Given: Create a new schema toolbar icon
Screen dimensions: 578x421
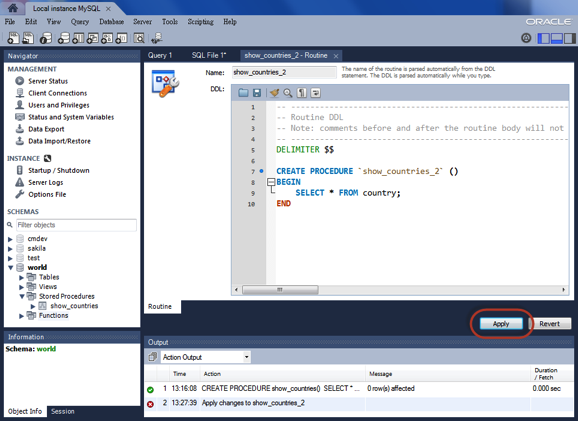Looking at the screenshot, I should click(64, 38).
